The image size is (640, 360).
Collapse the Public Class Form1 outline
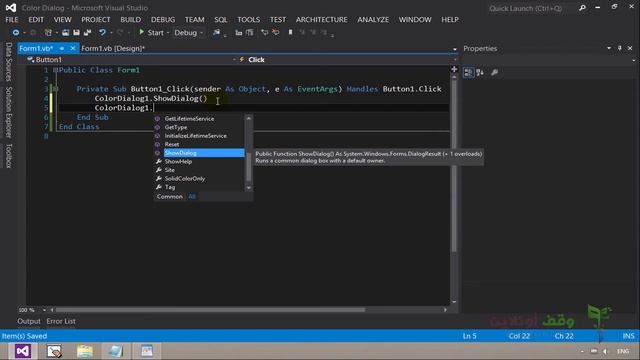55,70
